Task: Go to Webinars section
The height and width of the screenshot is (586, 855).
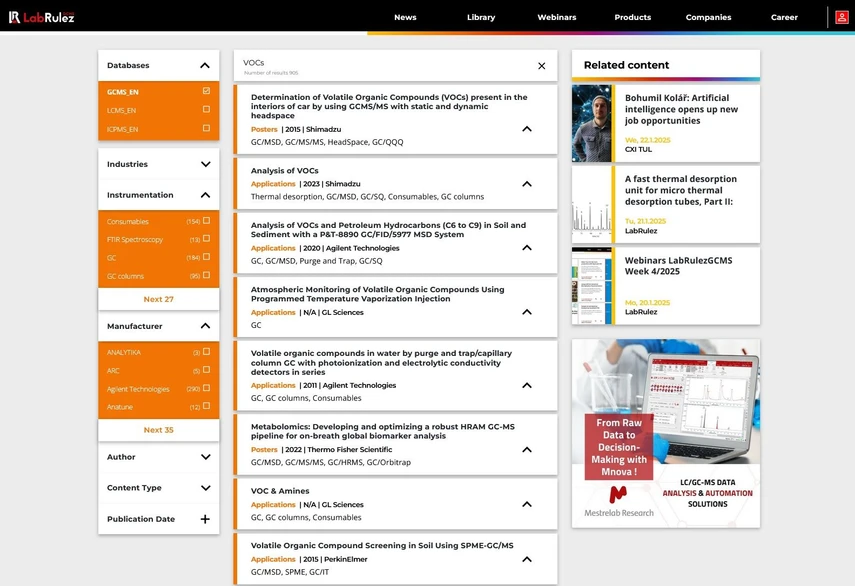Action: (557, 17)
